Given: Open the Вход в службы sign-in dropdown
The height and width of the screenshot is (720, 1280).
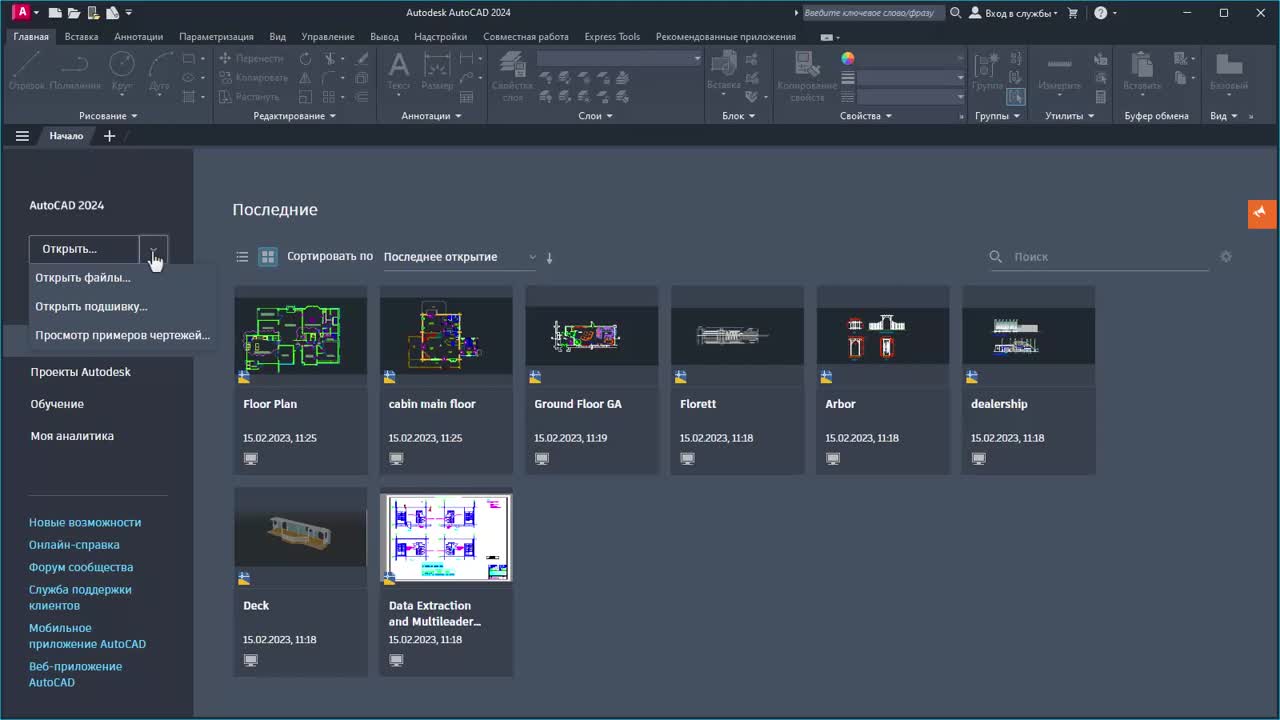Looking at the screenshot, I should [1014, 13].
